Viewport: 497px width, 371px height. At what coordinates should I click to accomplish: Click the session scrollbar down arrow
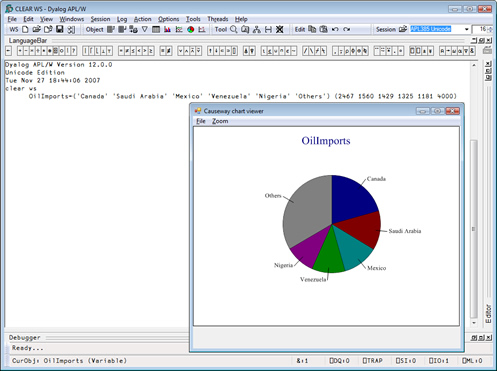[474, 323]
